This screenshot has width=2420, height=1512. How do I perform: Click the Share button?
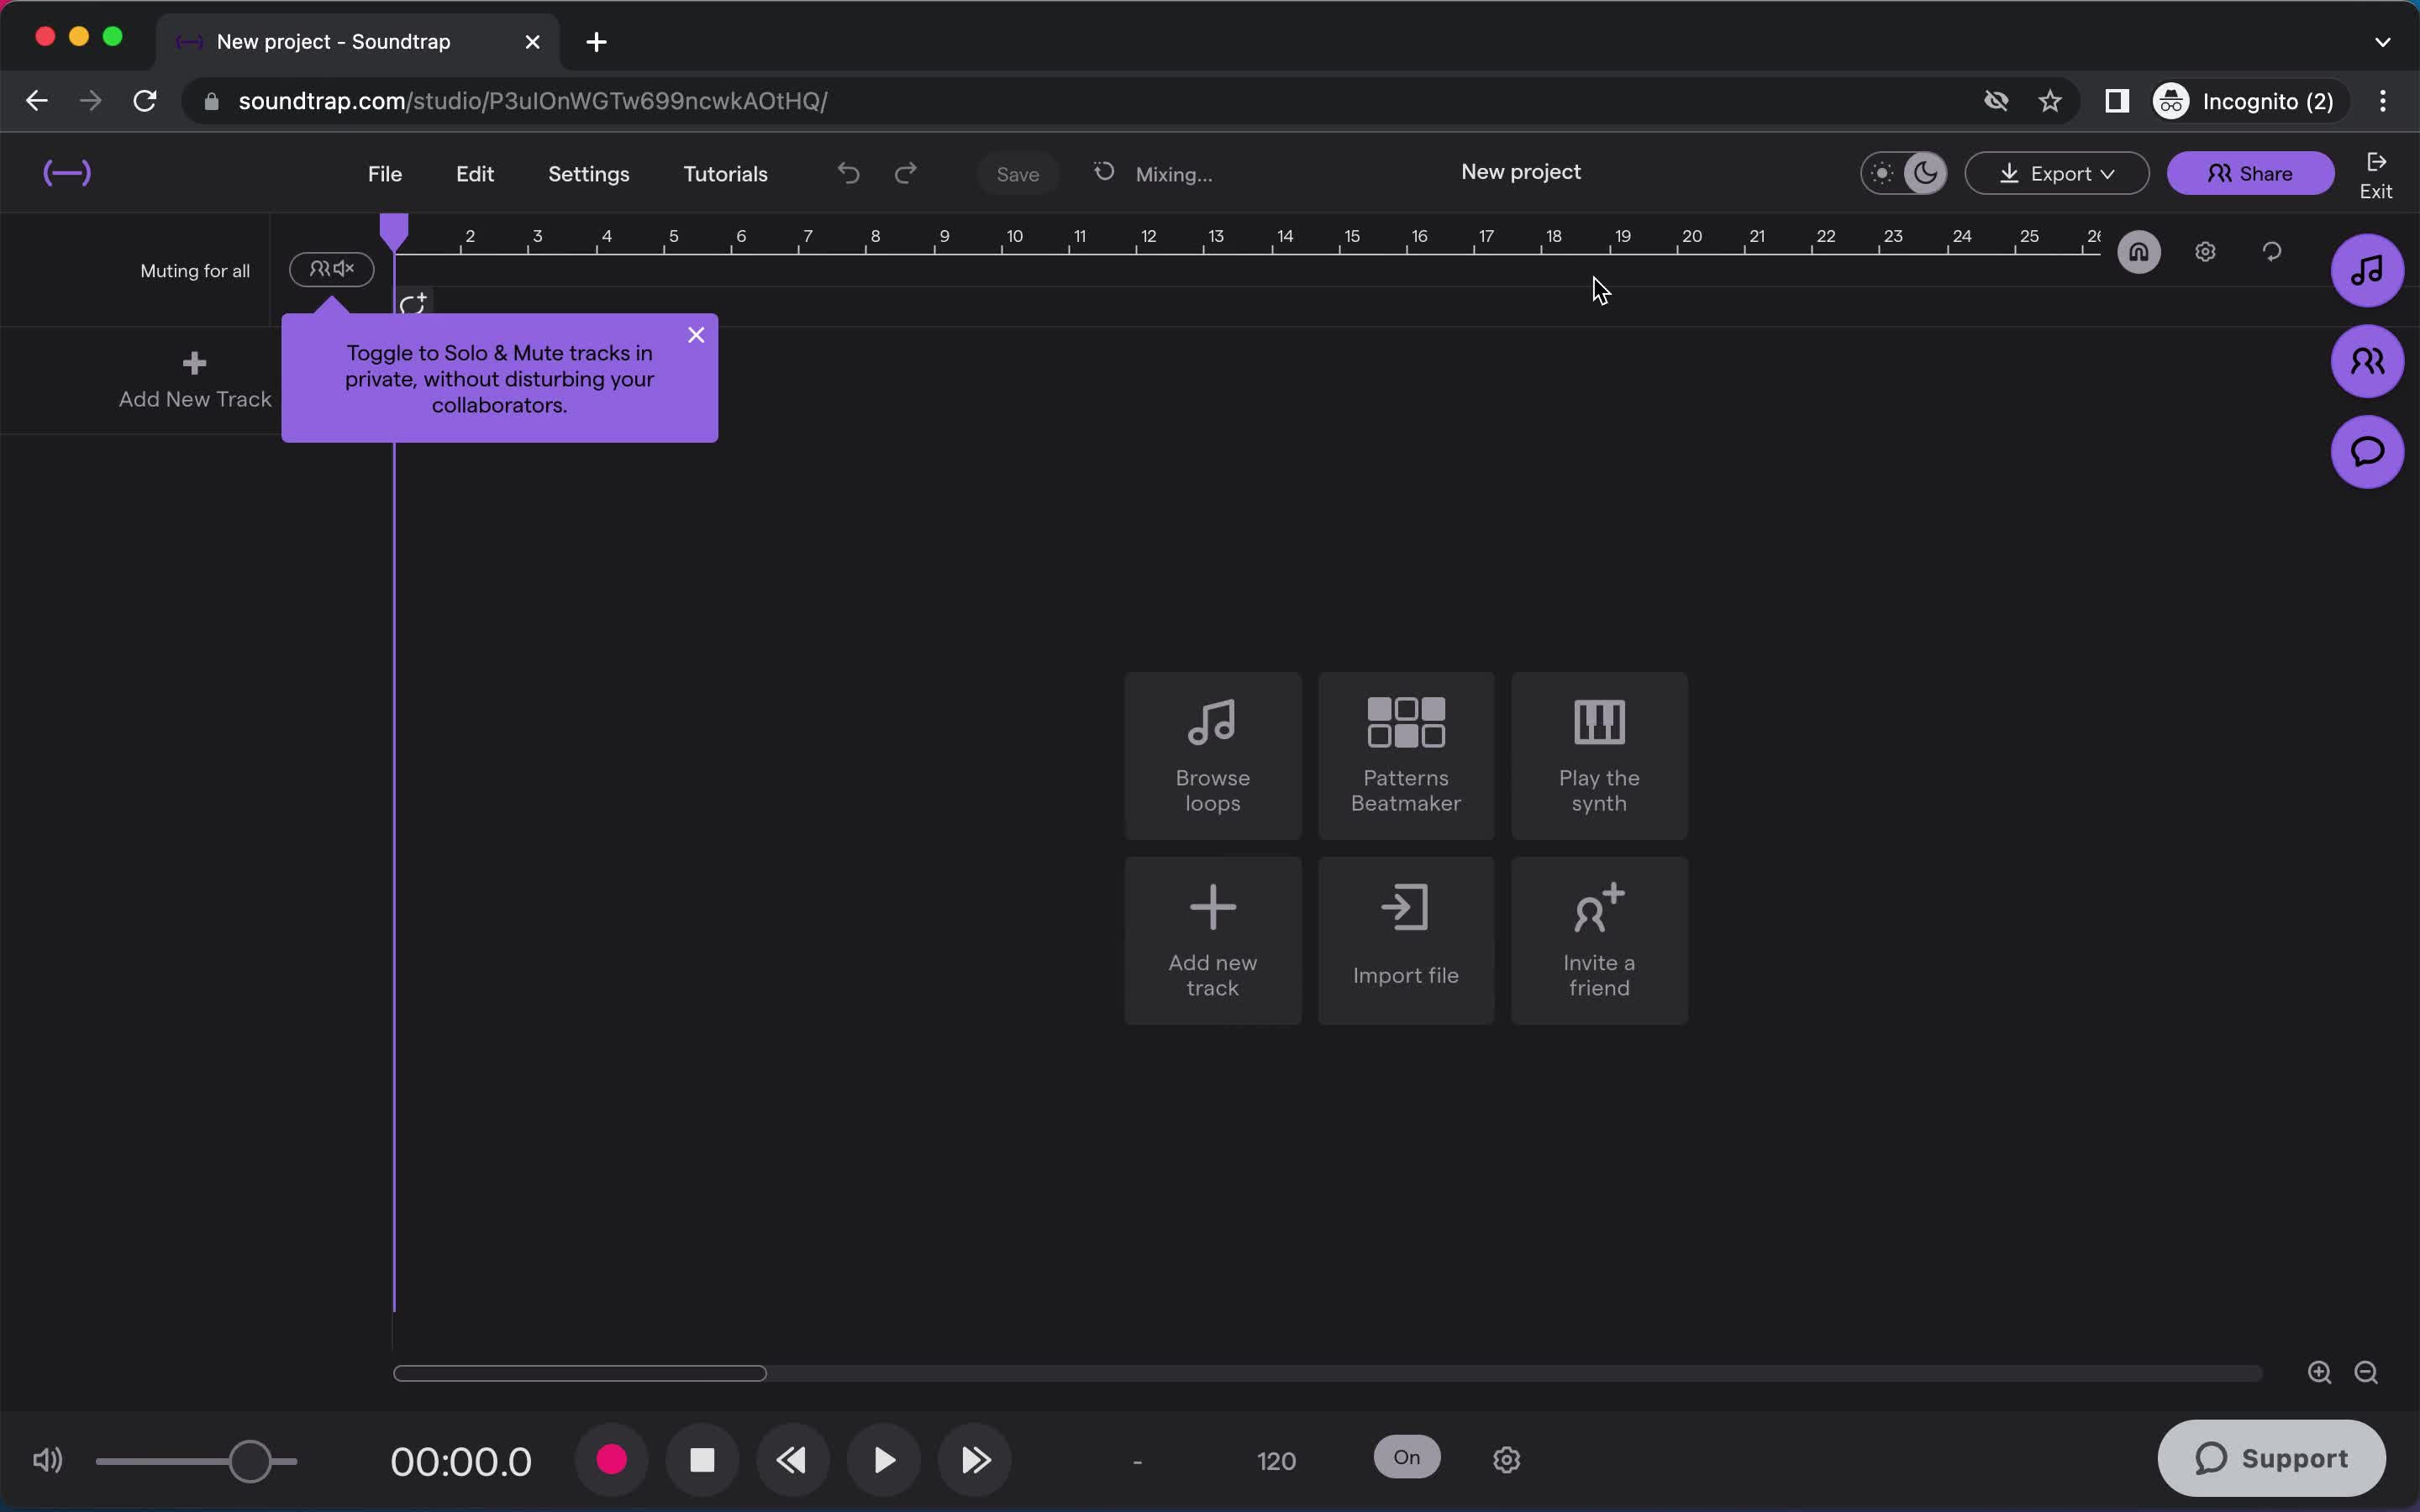2250,173
